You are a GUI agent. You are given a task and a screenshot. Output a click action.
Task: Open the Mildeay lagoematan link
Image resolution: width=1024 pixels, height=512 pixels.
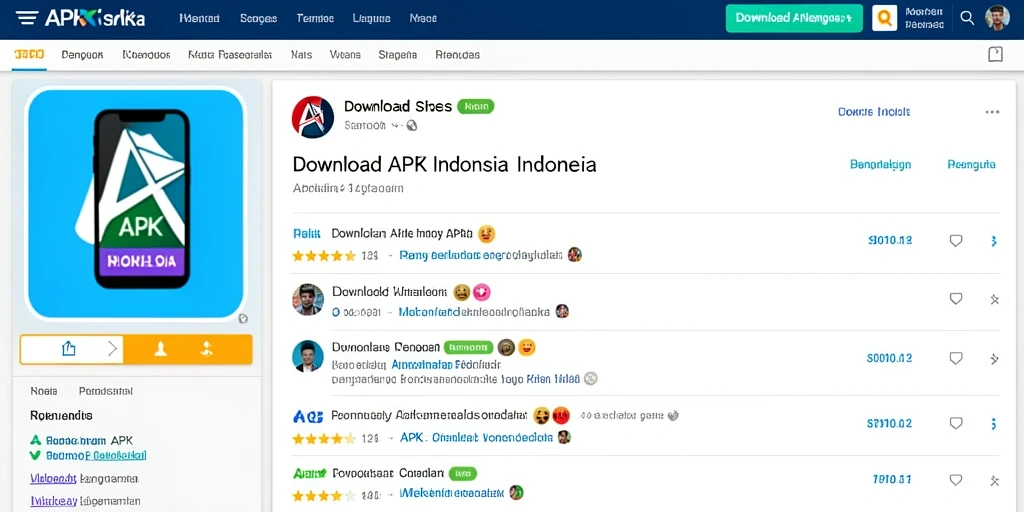click(x=85, y=502)
